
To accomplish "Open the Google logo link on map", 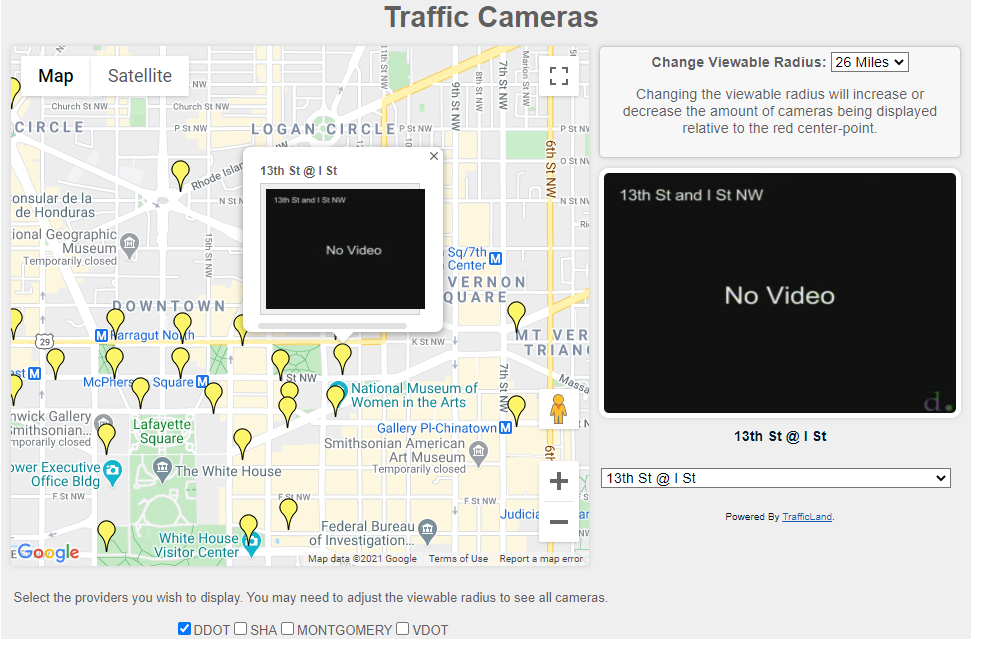I will [x=48, y=553].
